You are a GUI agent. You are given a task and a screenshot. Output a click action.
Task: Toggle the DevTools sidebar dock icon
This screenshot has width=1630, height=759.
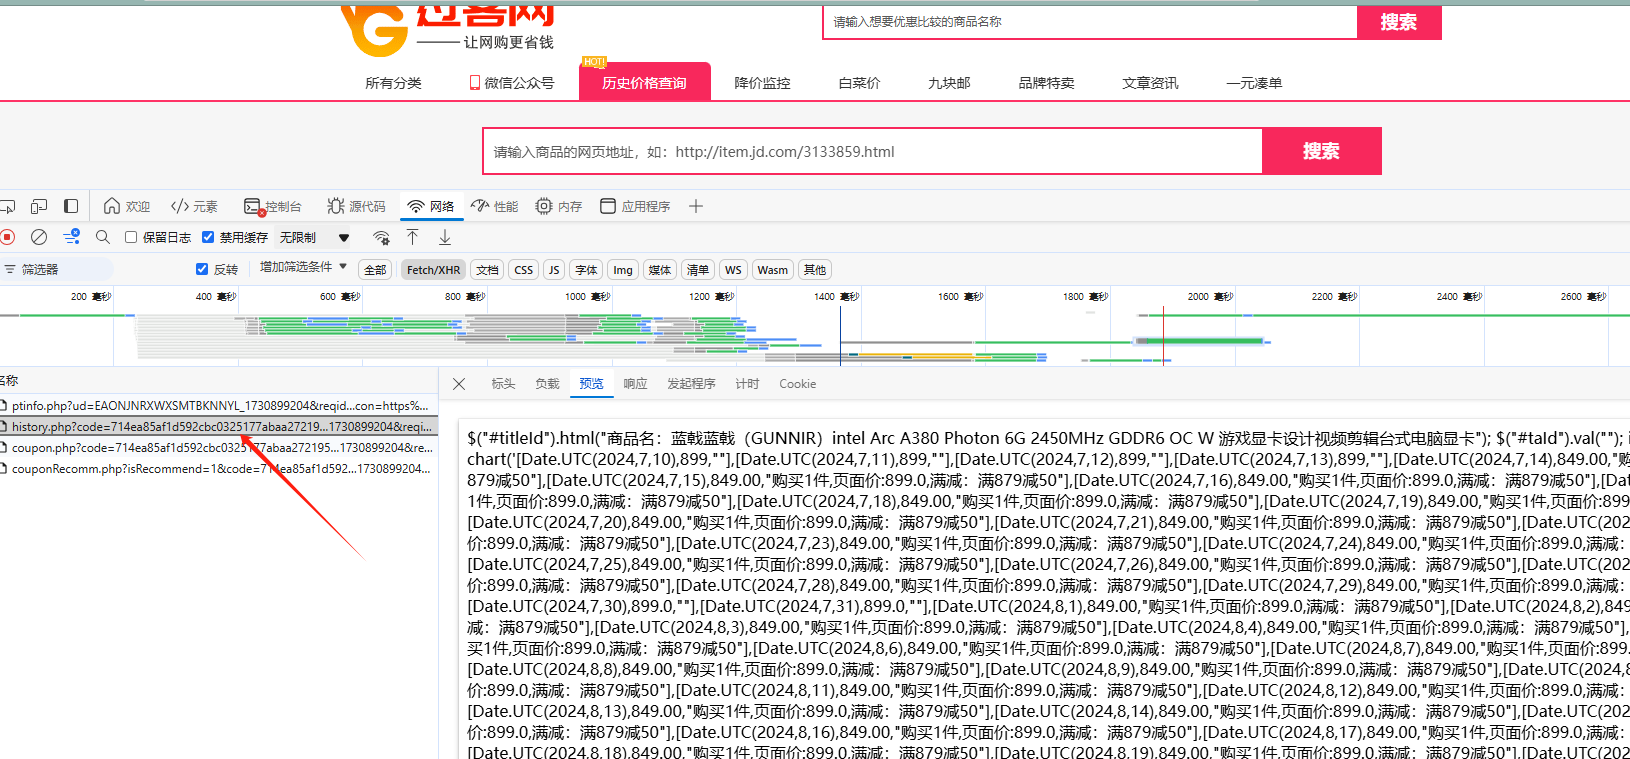[71, 206]
